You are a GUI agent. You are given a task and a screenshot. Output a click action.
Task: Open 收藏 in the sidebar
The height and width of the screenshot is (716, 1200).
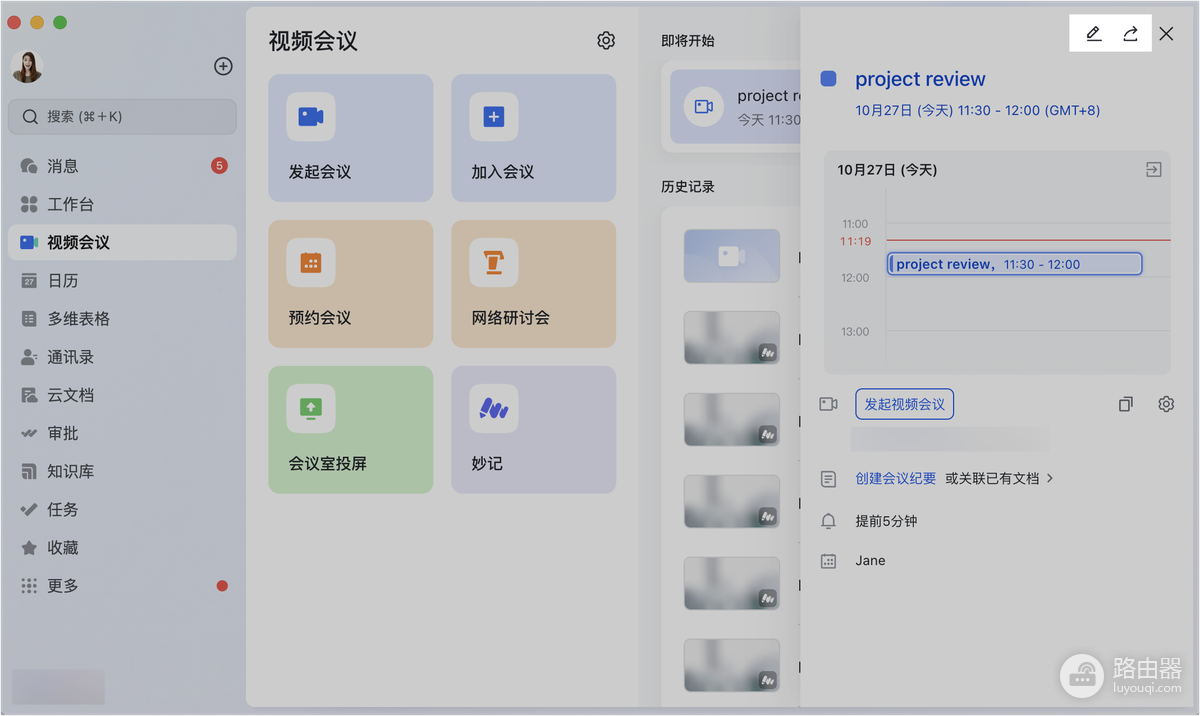[122, 548]
